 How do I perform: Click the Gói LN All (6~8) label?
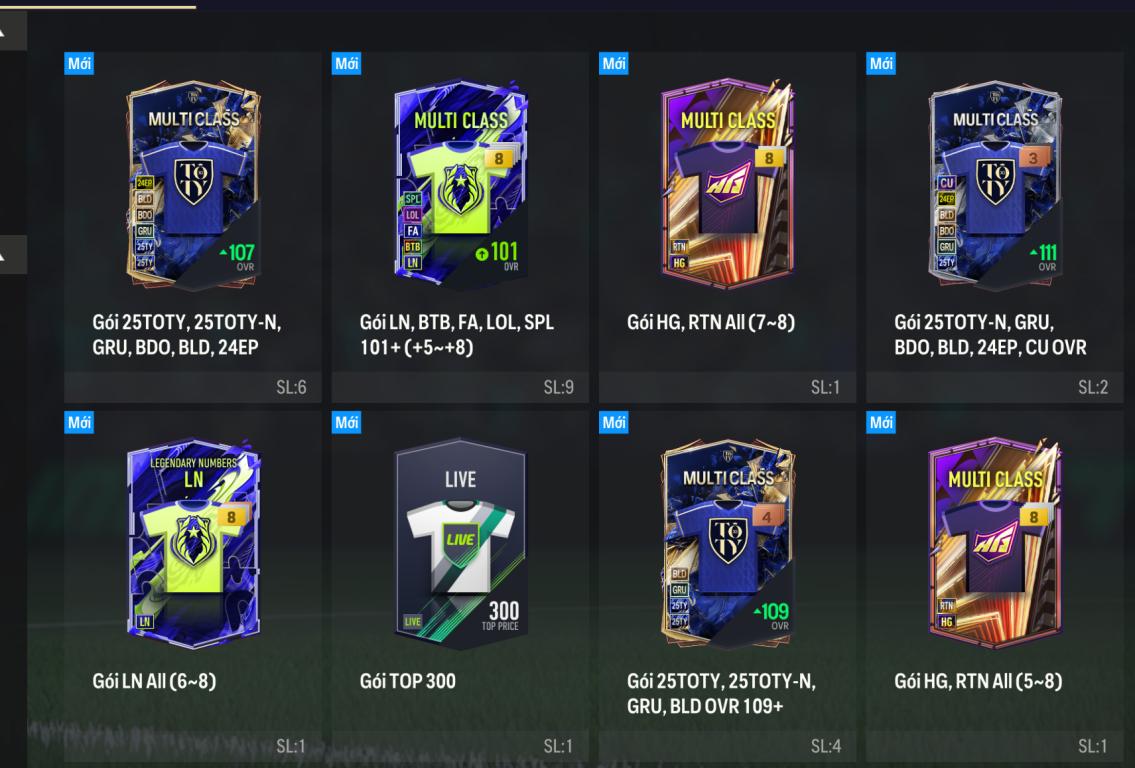point(154,681)
